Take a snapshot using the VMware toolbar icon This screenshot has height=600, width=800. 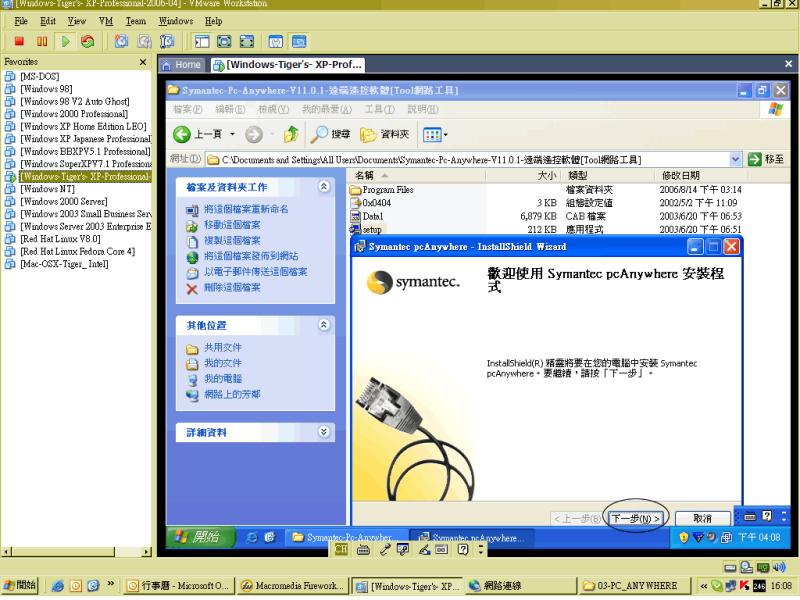pyautogui.click(x=121, y=41)
